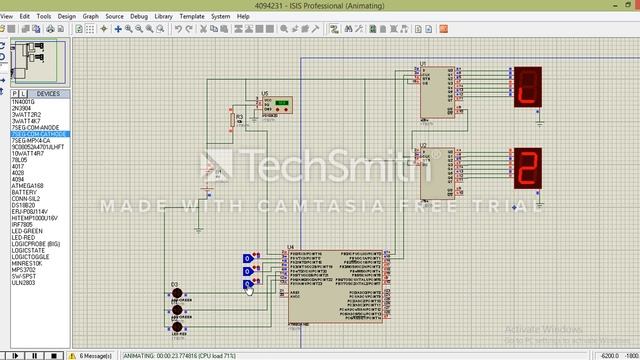Image resolution: width=640 pixels, height=360 pixels.
Task: Open the View menu
Action: tap(6, 16)
